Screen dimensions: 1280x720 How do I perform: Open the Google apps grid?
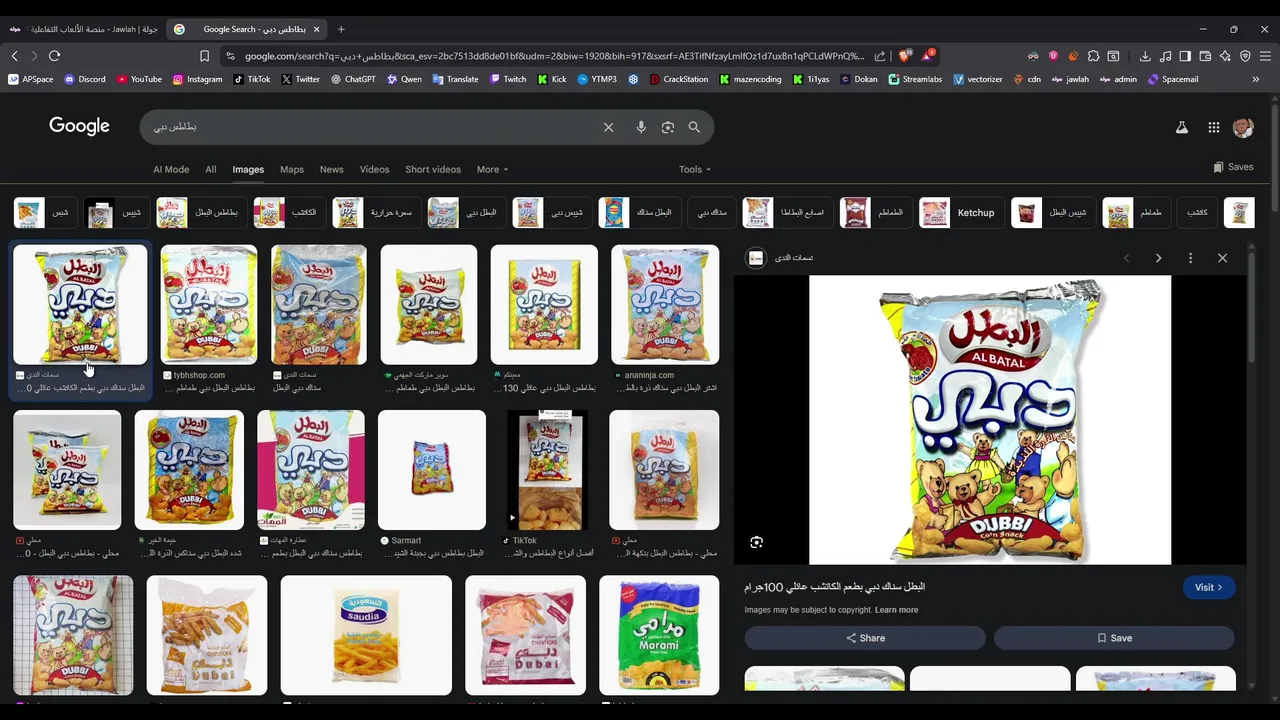[1213, 127]
